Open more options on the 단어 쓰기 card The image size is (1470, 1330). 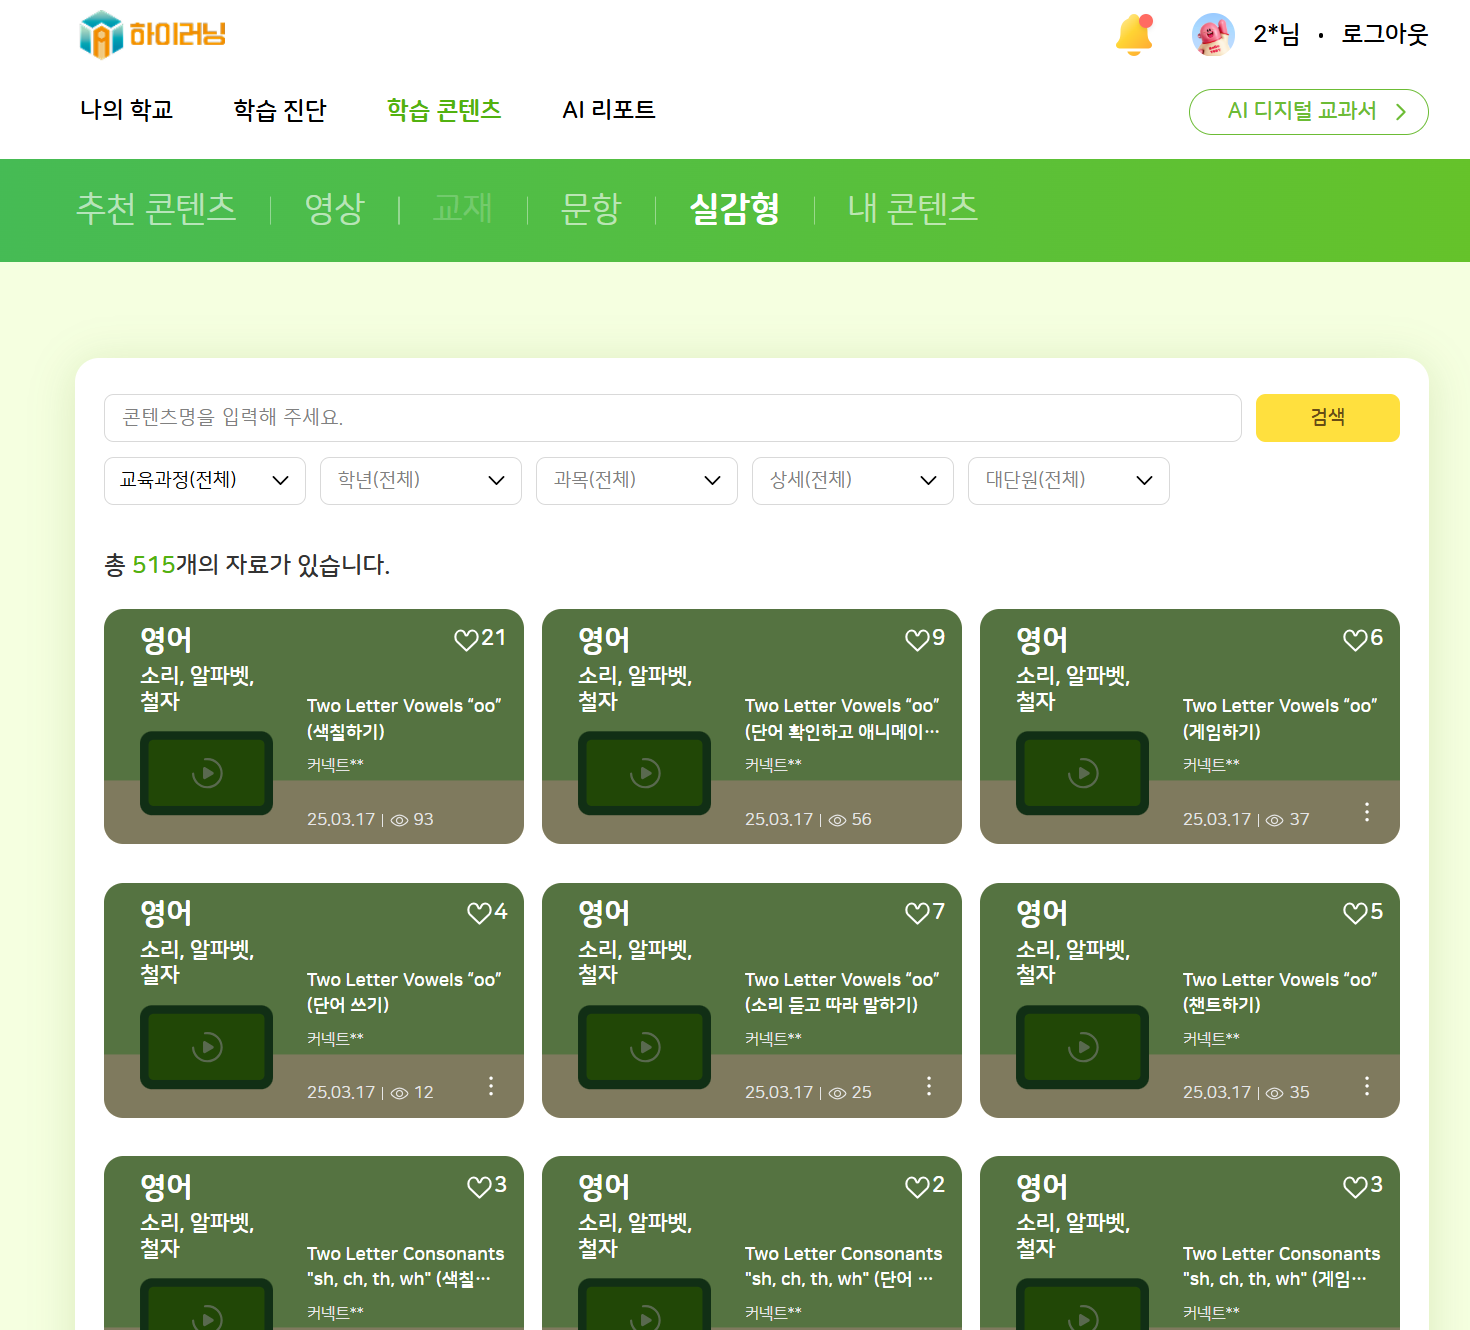pos(490,1086)
